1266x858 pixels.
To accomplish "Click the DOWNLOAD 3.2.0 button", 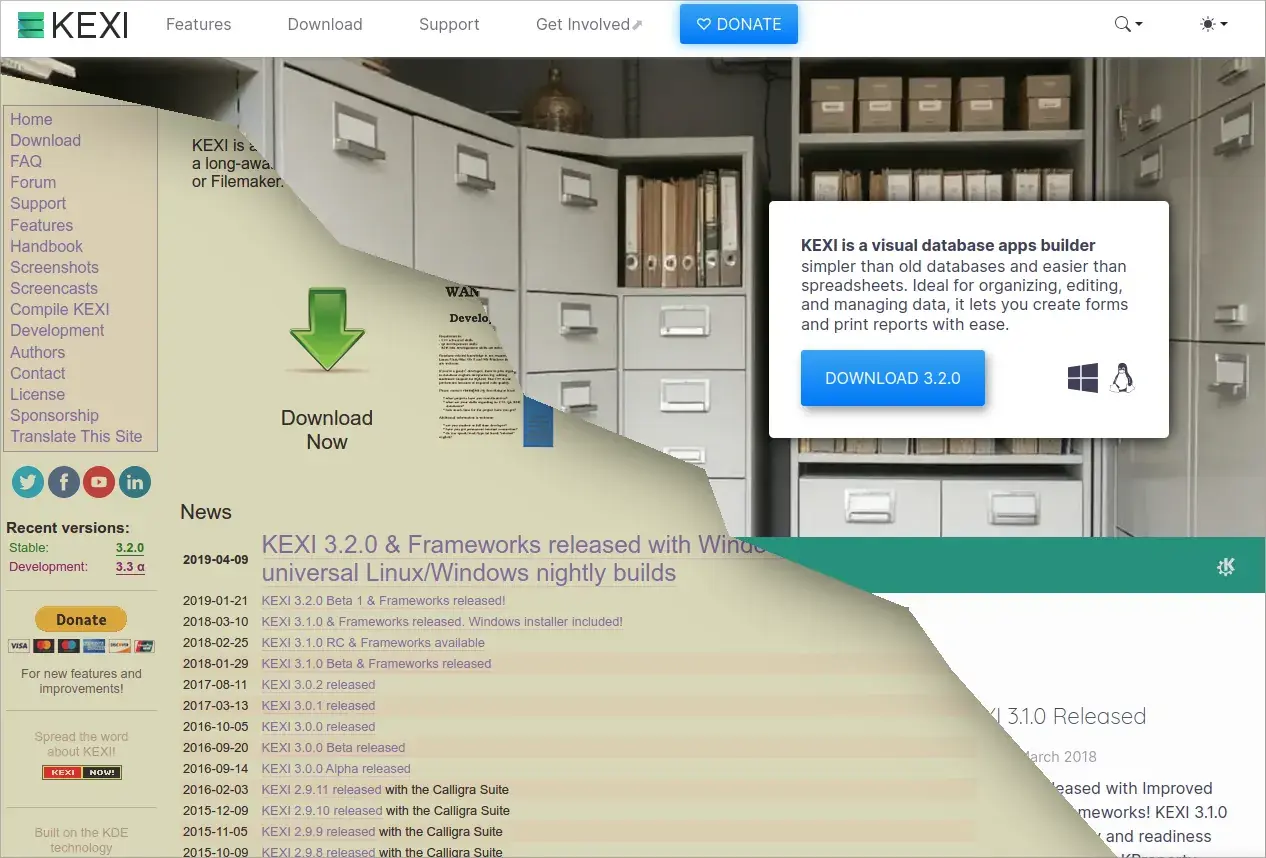I will pyautogui.click(x=893, y=378).
